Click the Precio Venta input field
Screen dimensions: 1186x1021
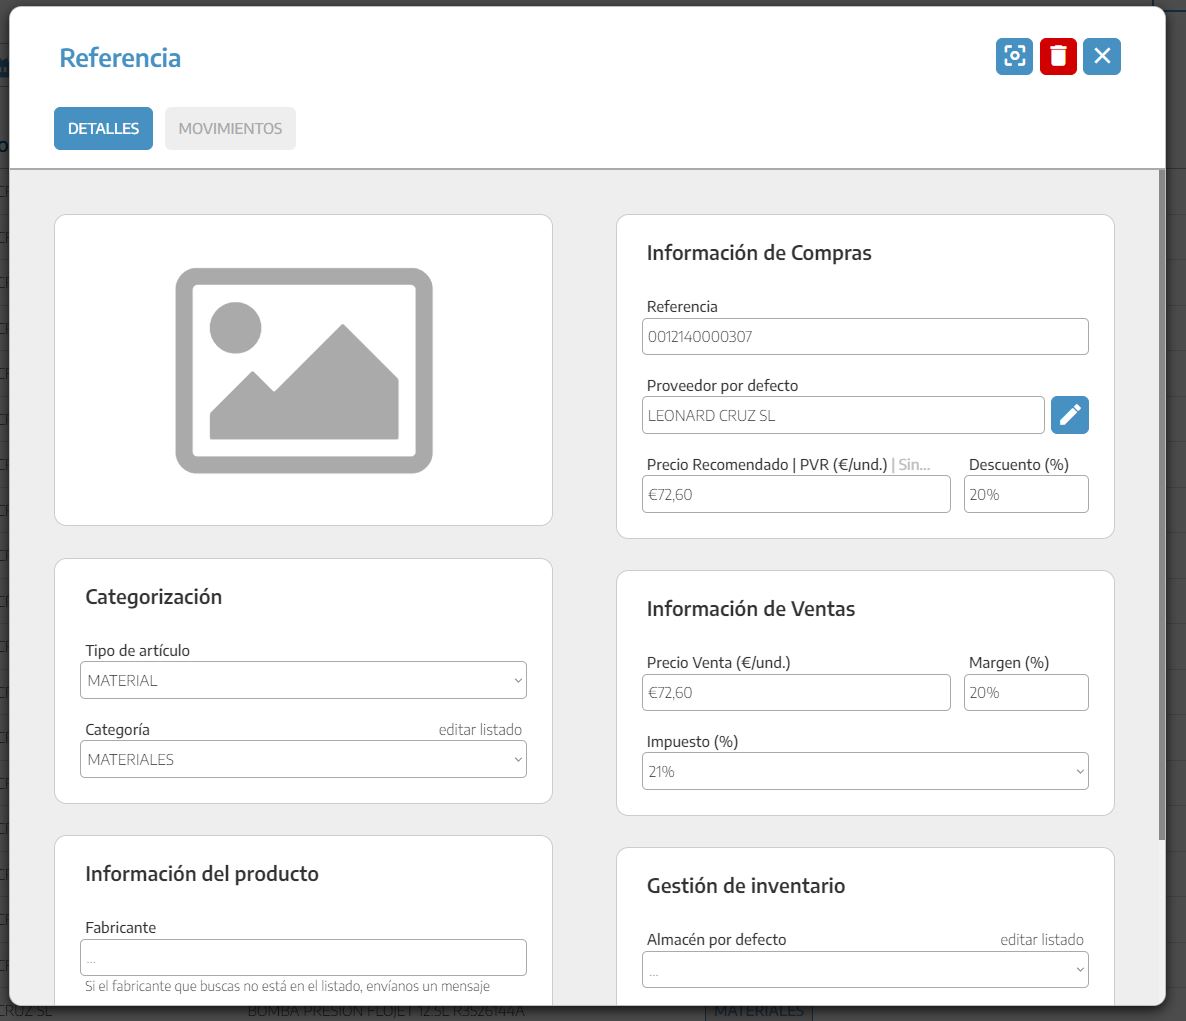click(796, 693)
